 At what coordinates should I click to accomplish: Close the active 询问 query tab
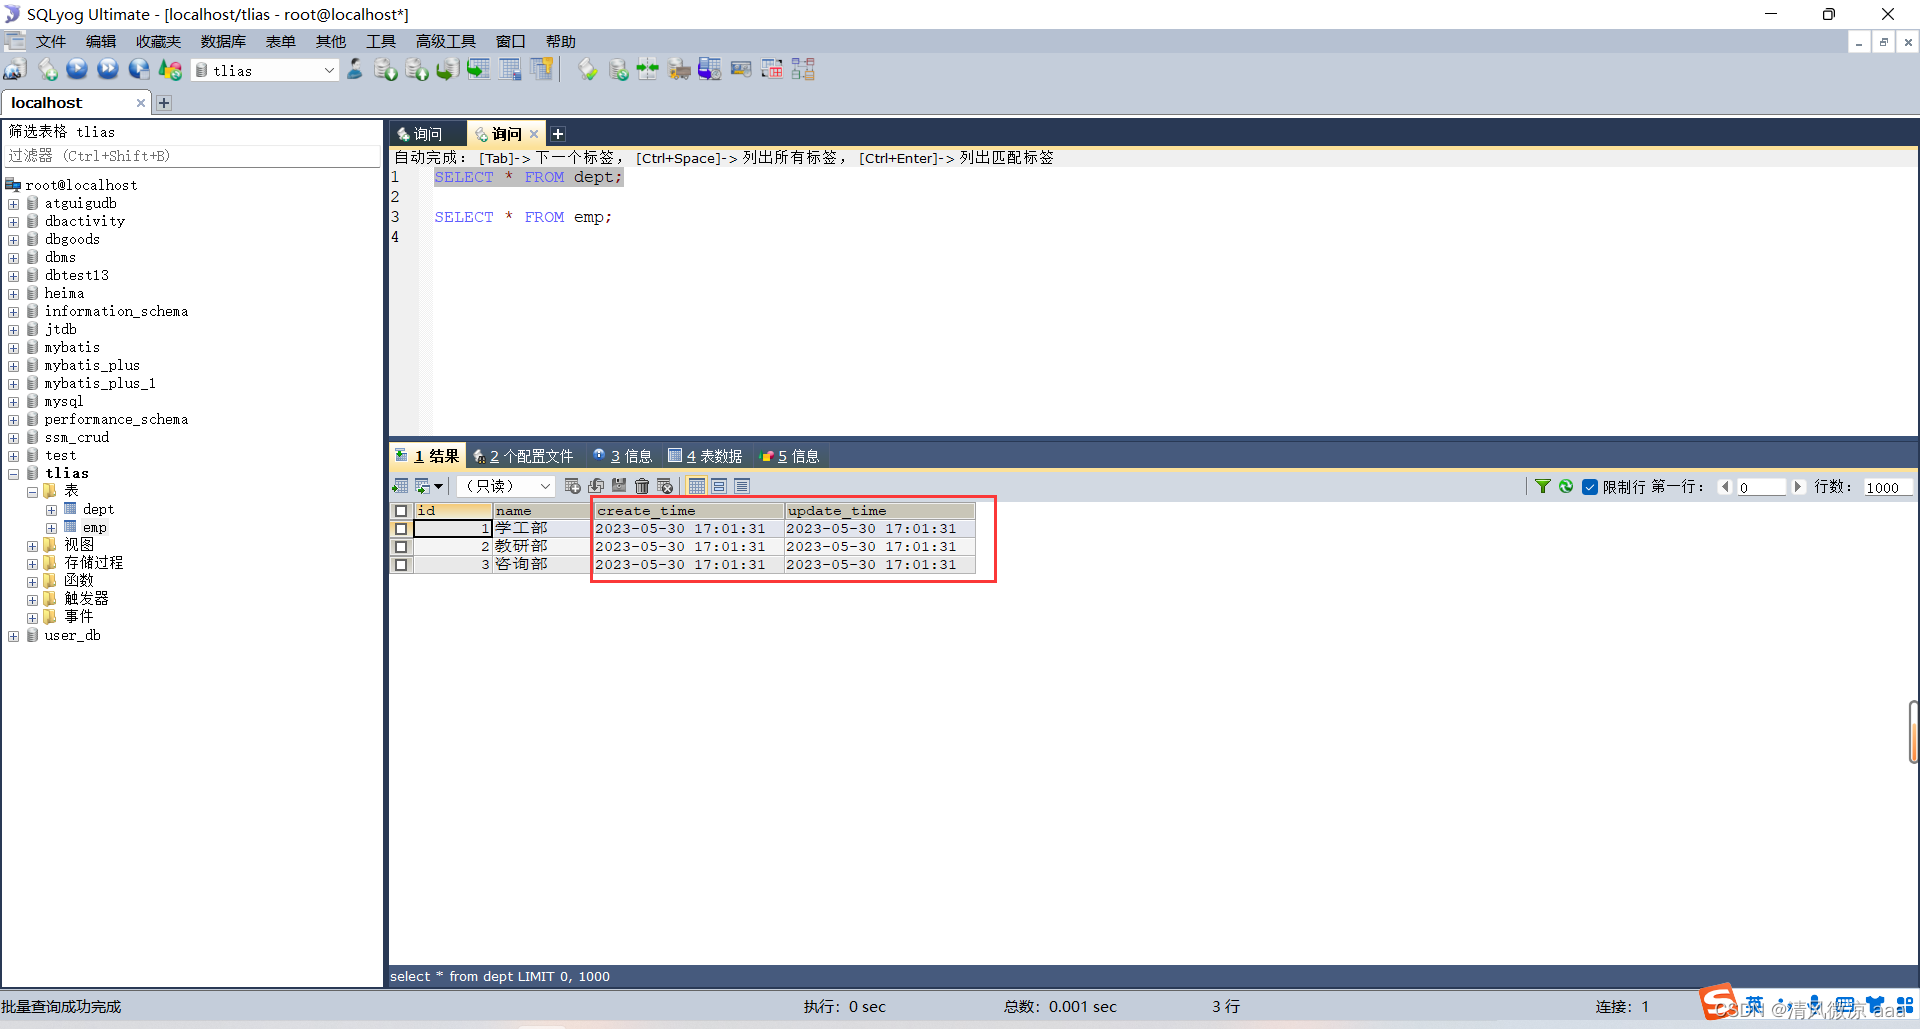tap(534, 134)
